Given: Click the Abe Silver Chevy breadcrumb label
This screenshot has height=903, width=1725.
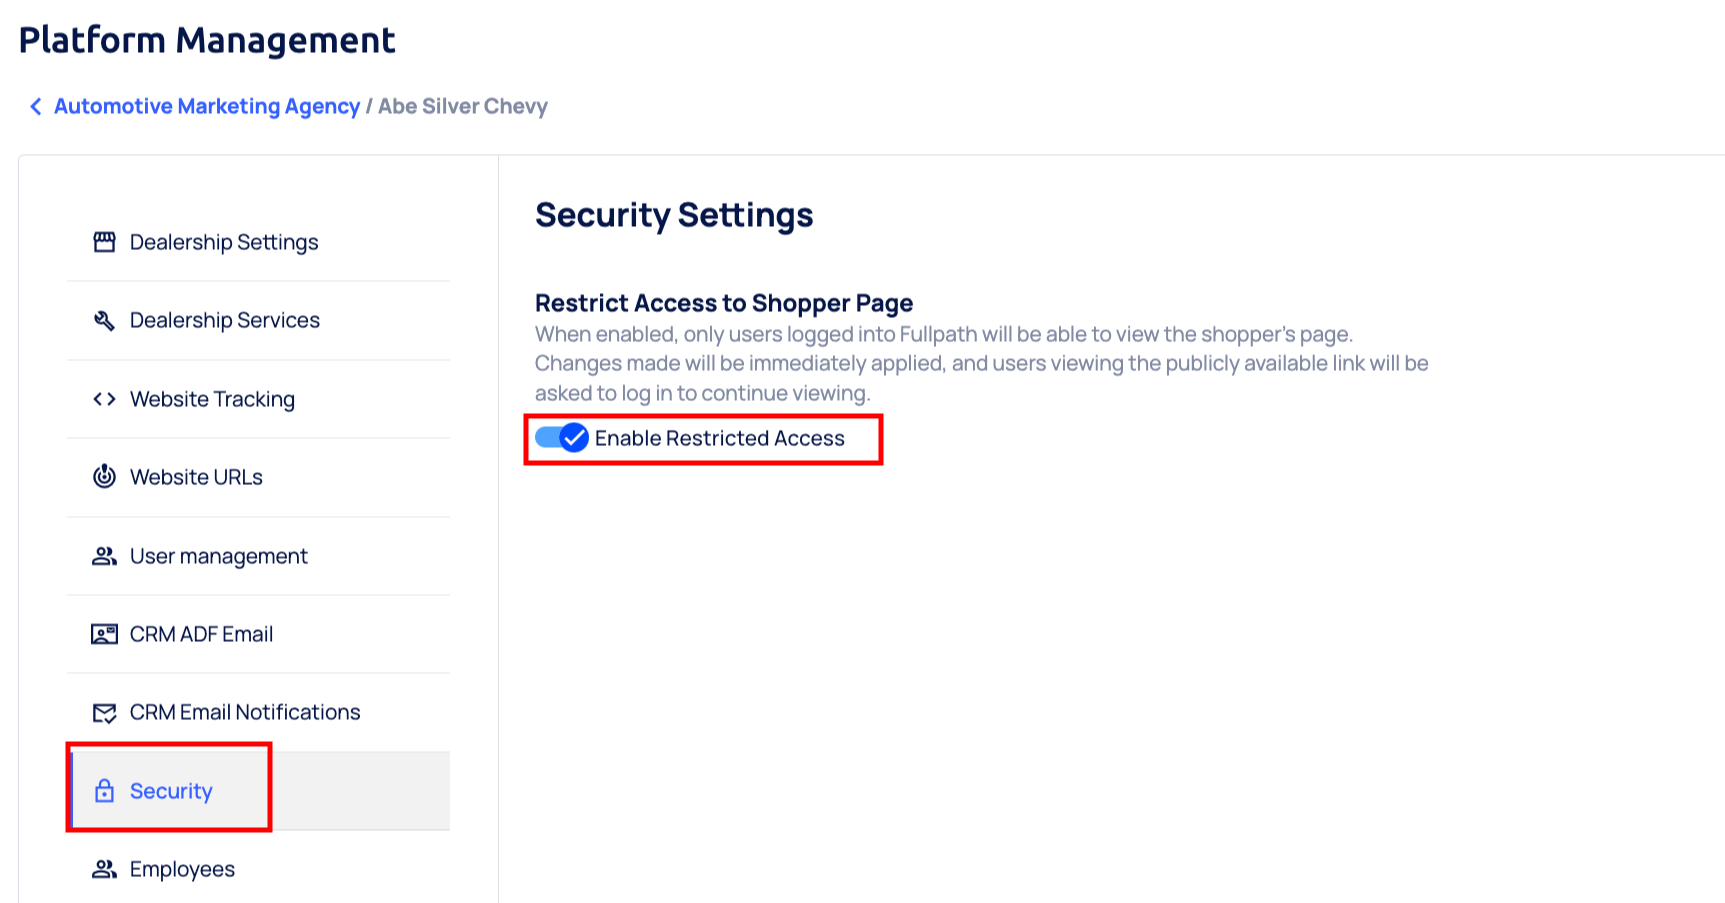Looking at the screenshot, I should click(462, 106).
